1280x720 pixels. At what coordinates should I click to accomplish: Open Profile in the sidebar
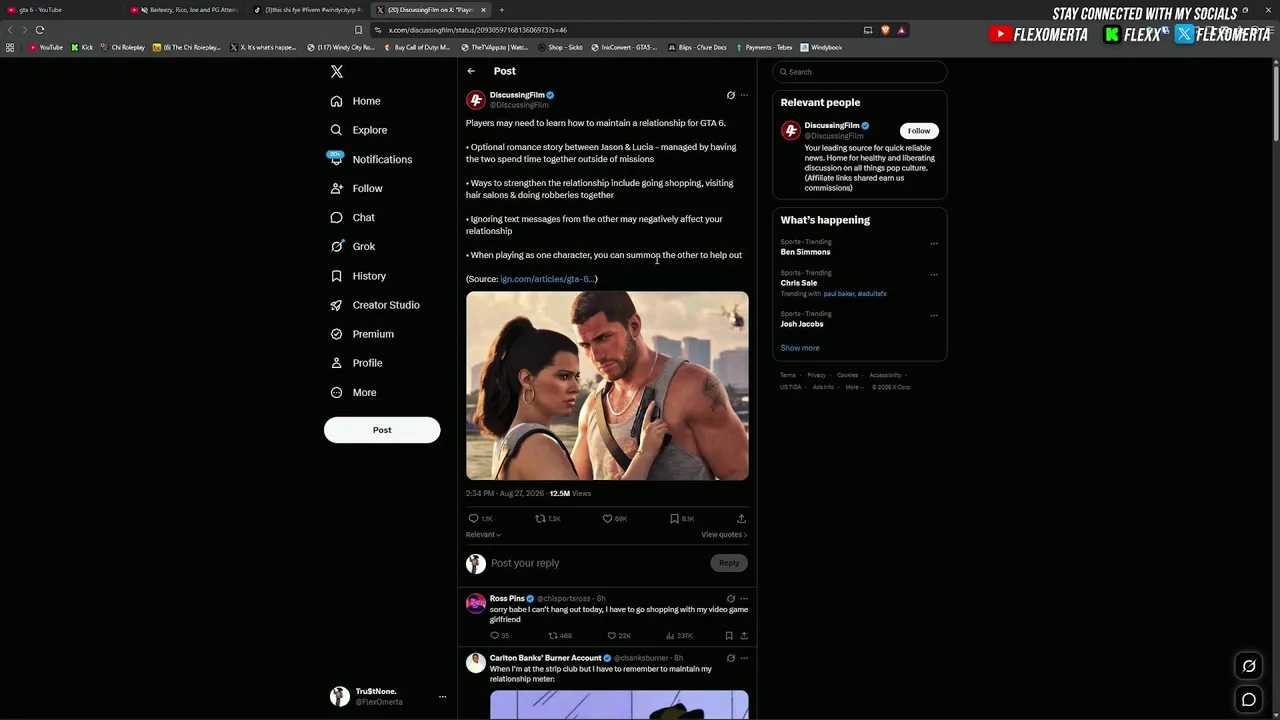pyautogui.click(x=356, y=363)
